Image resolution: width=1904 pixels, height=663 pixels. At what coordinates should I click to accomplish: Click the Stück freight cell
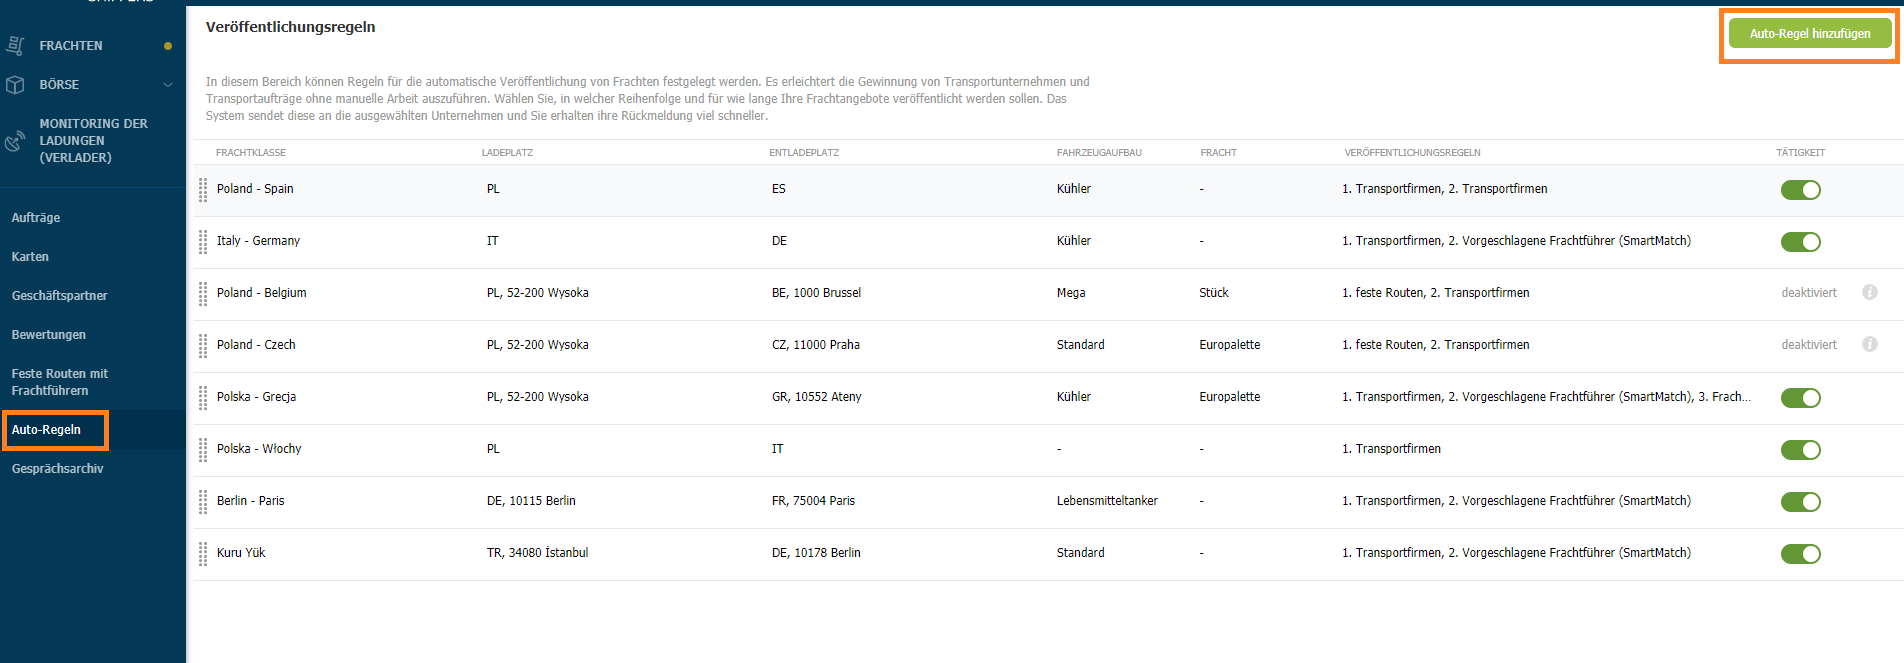pyautogui.click(x=1214, y=293)
